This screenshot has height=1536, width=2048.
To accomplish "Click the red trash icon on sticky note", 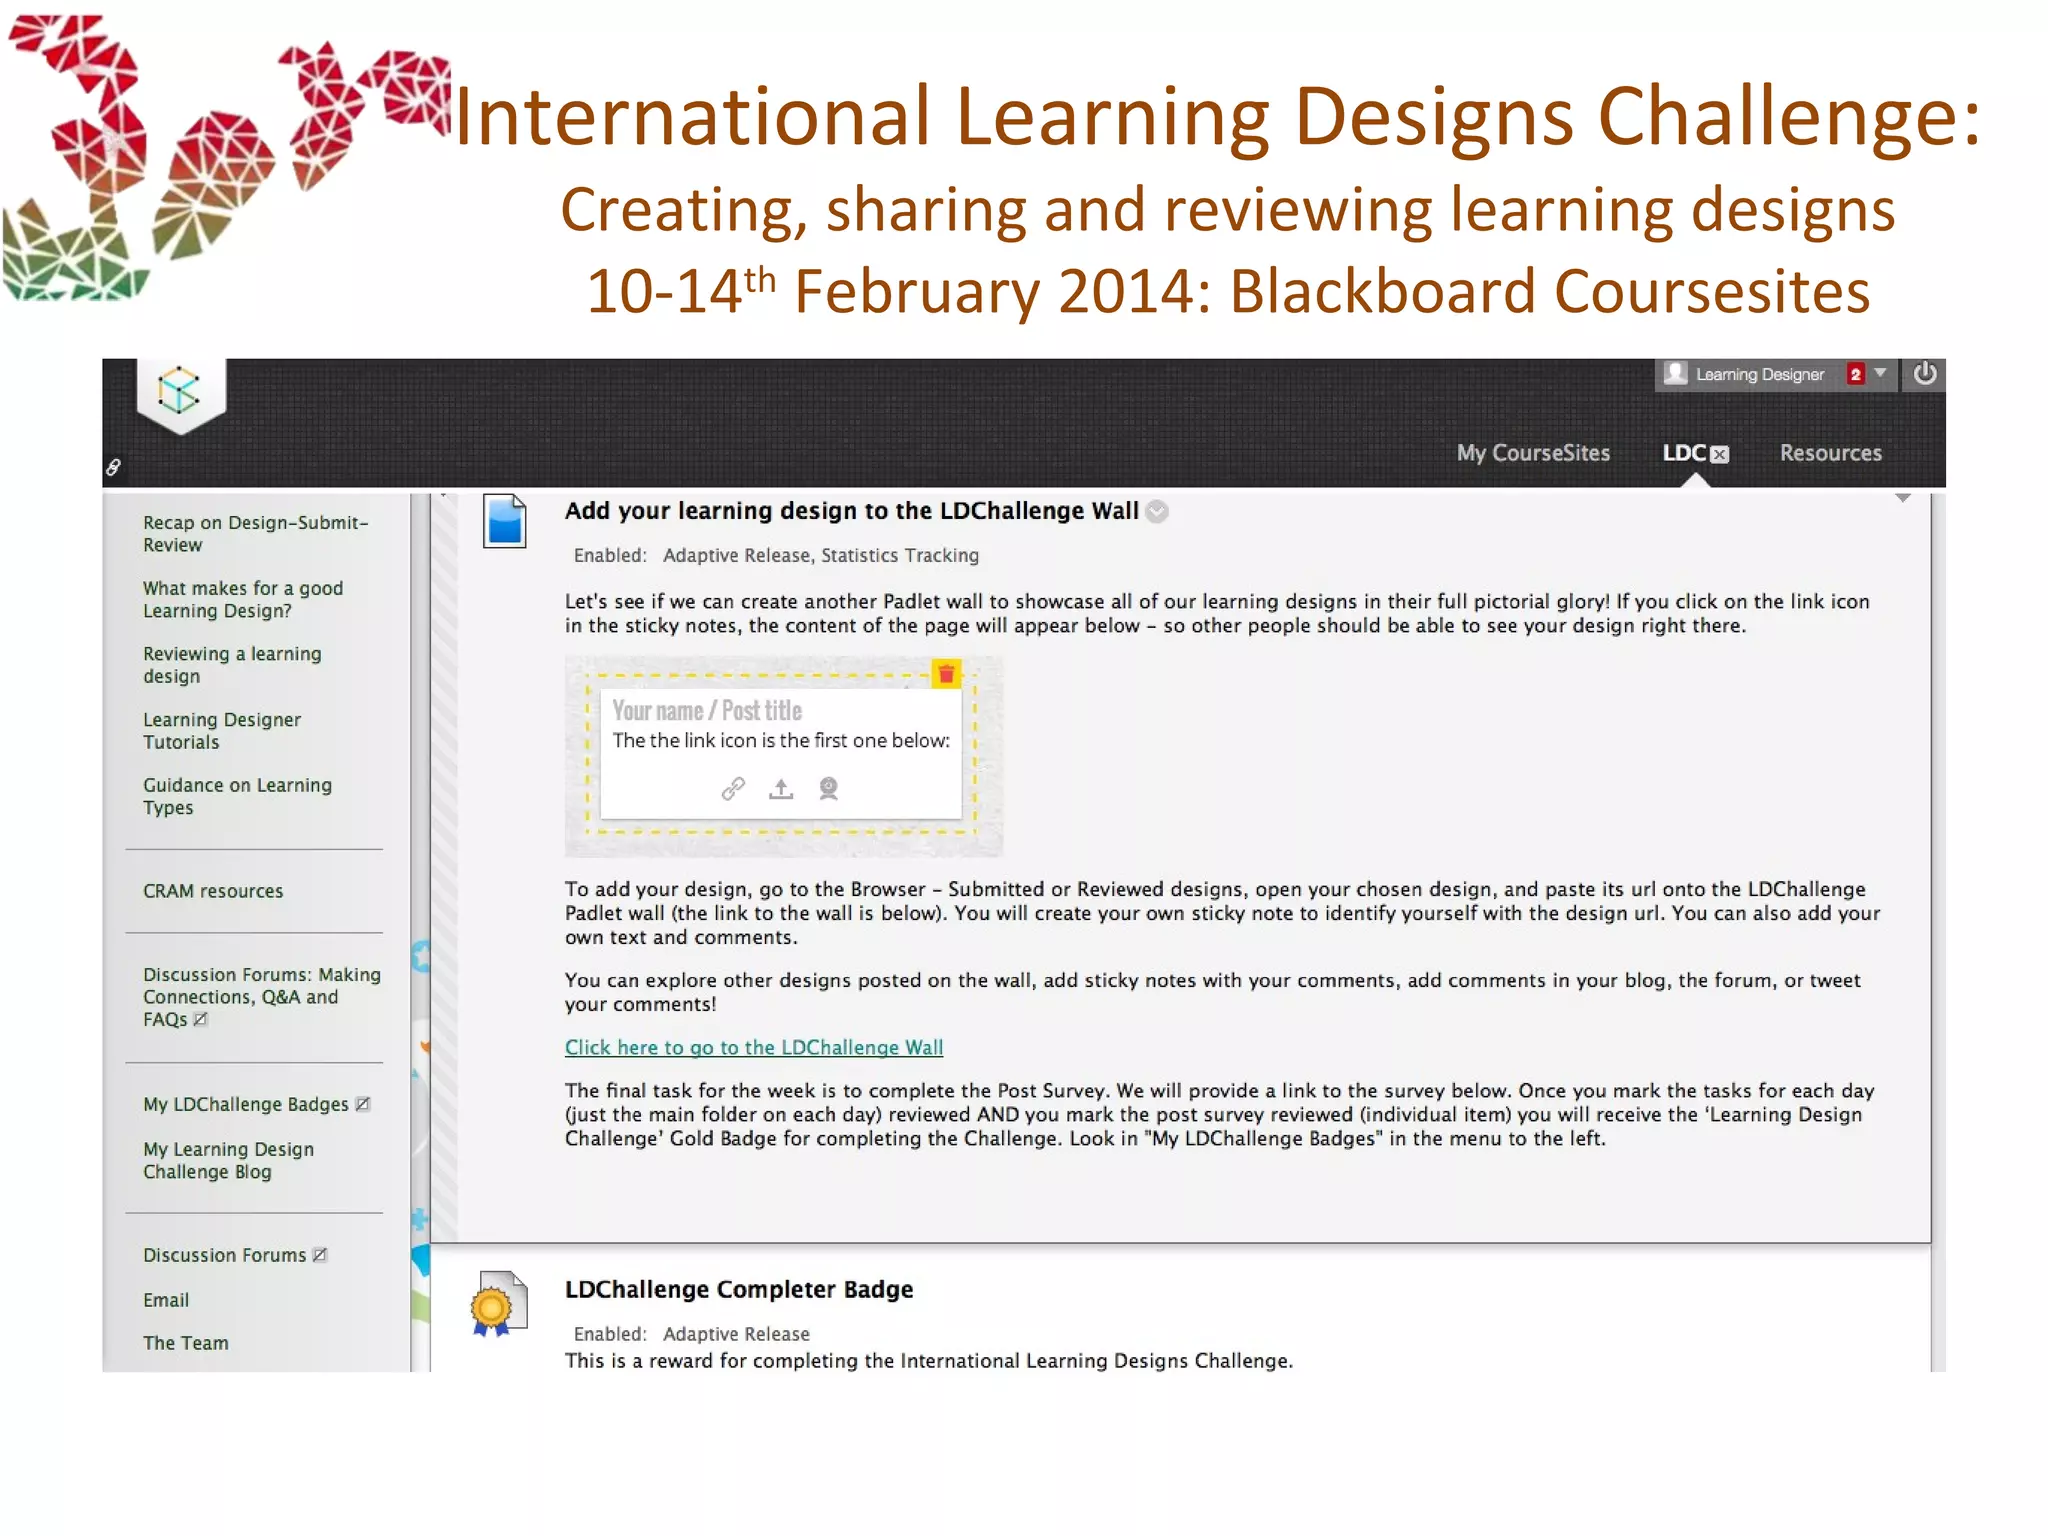I will 946,674.
